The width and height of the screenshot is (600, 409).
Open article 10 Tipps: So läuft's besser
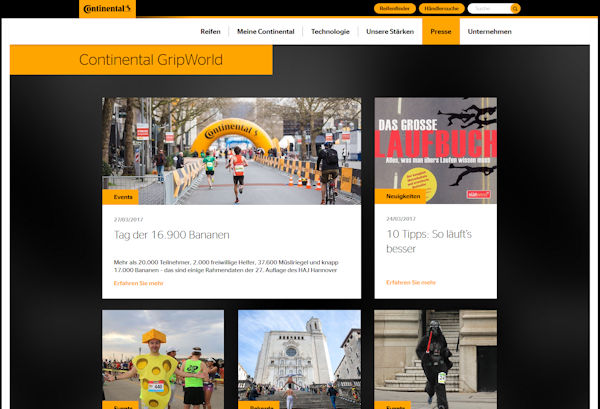(x=429, y=241)
